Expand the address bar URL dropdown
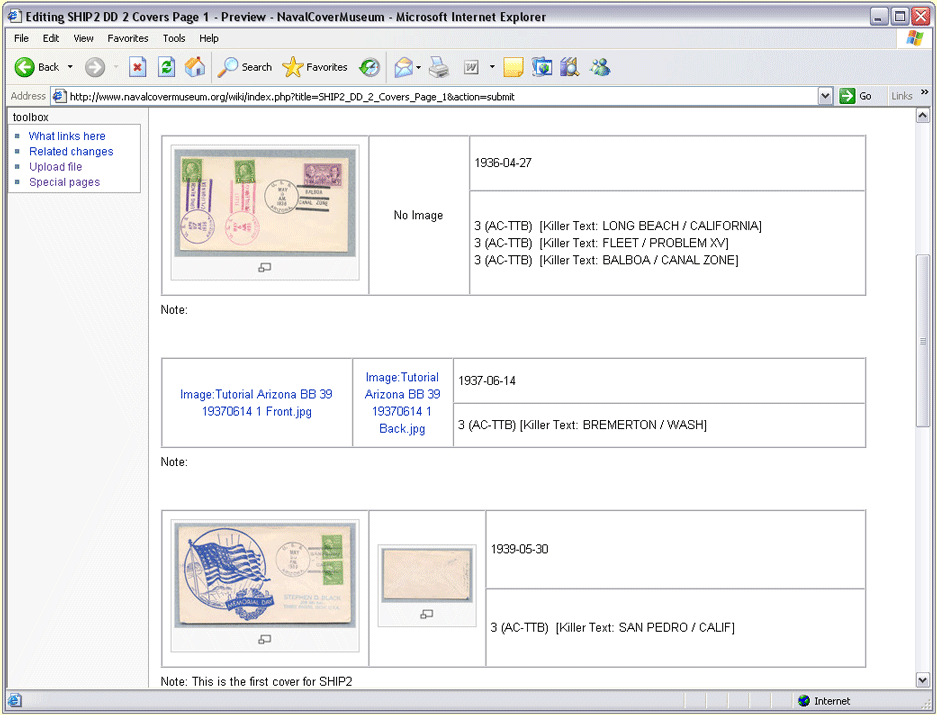This screenshot has height=715, width=937. click(x=825, y=96)
